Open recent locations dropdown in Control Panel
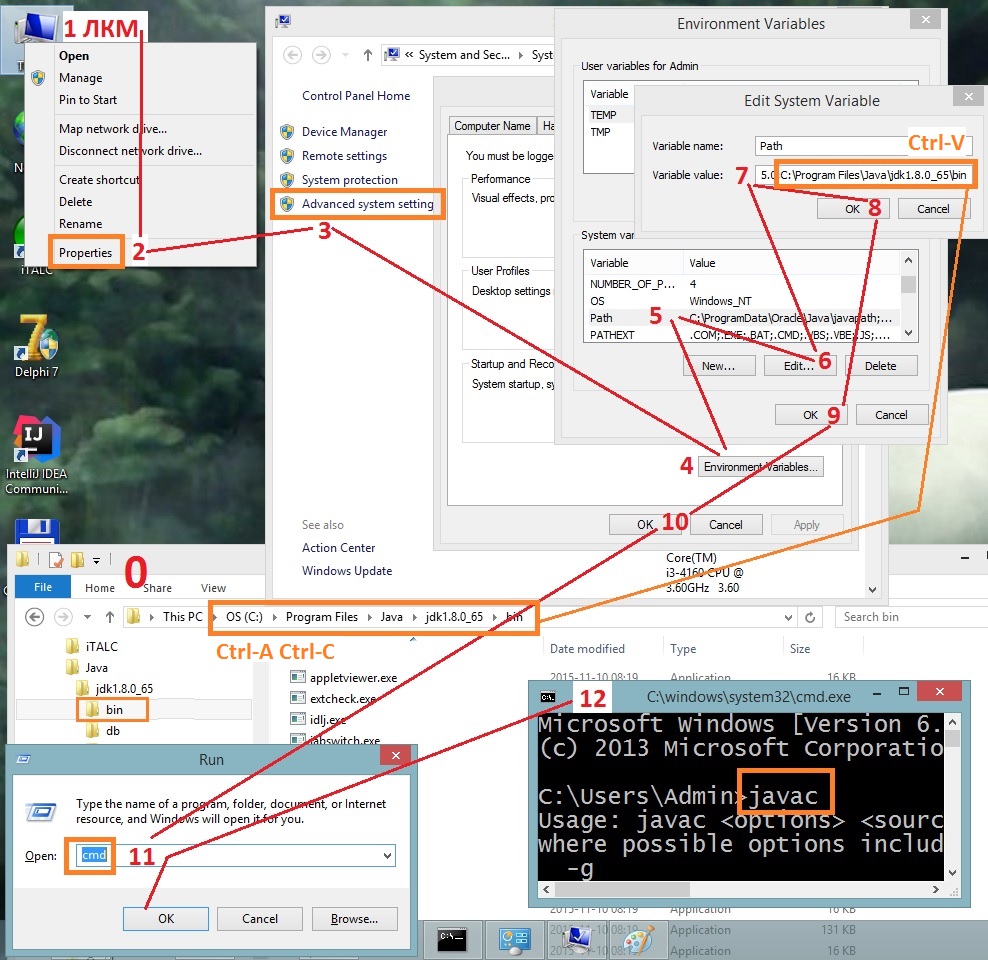This screenshot has height=960, width=988. tap(345, 55)
